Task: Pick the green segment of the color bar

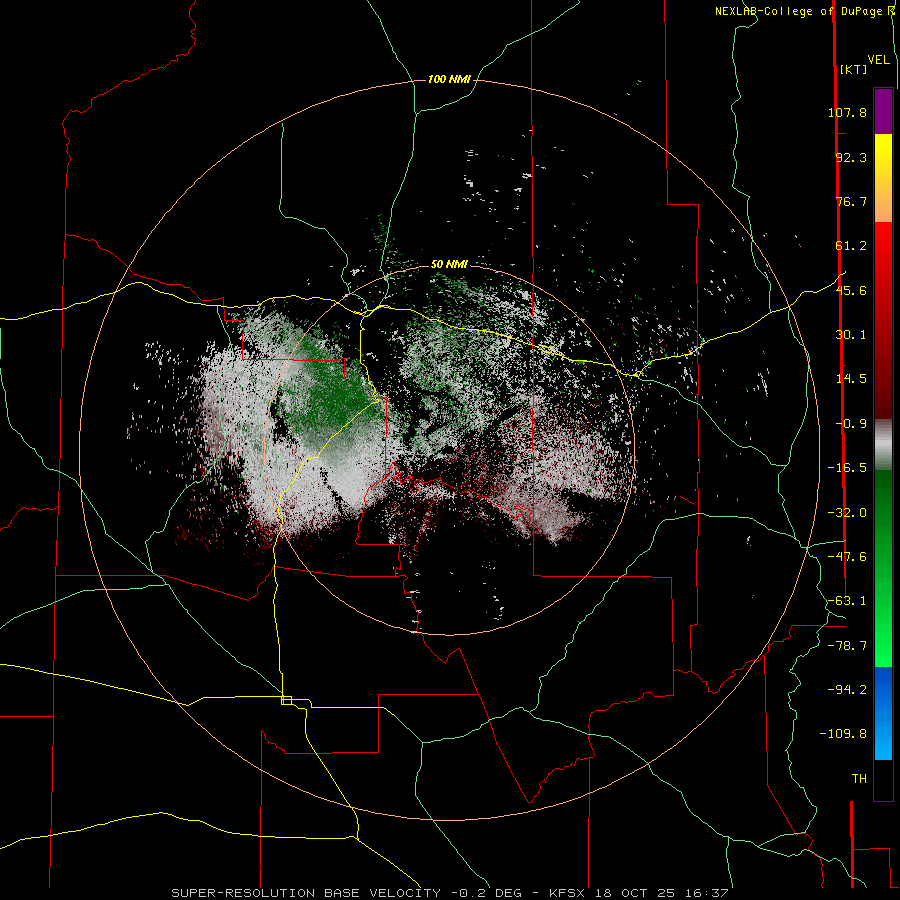Action: click(883, 568)
